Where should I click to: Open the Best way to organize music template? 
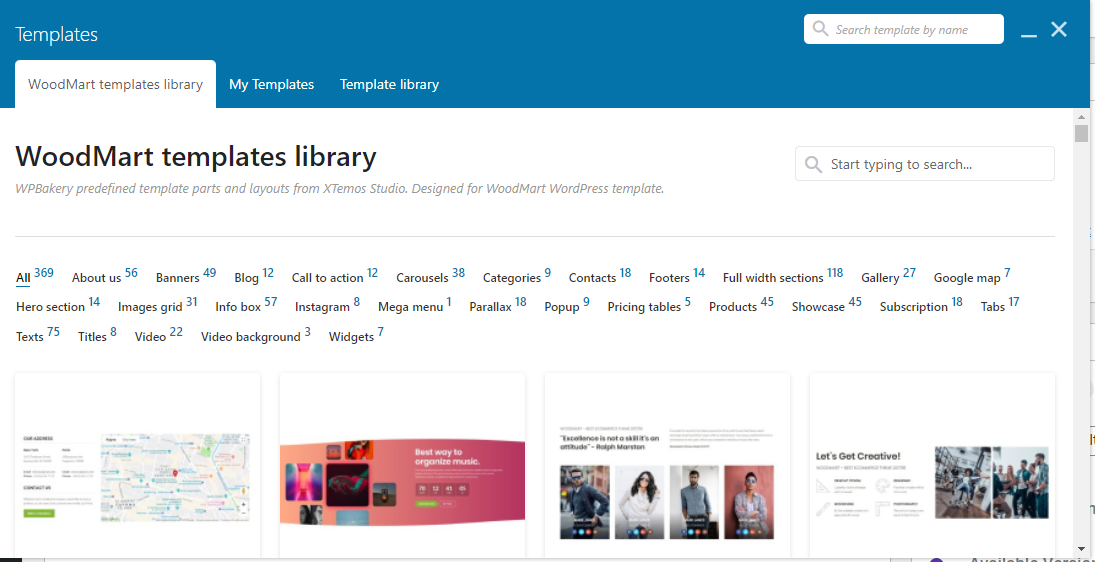click(402, 466)
